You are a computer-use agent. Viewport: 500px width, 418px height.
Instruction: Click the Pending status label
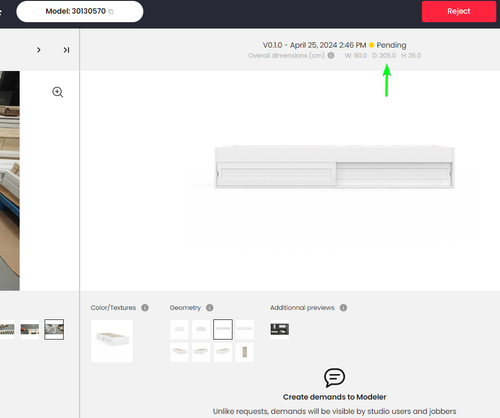391,45
